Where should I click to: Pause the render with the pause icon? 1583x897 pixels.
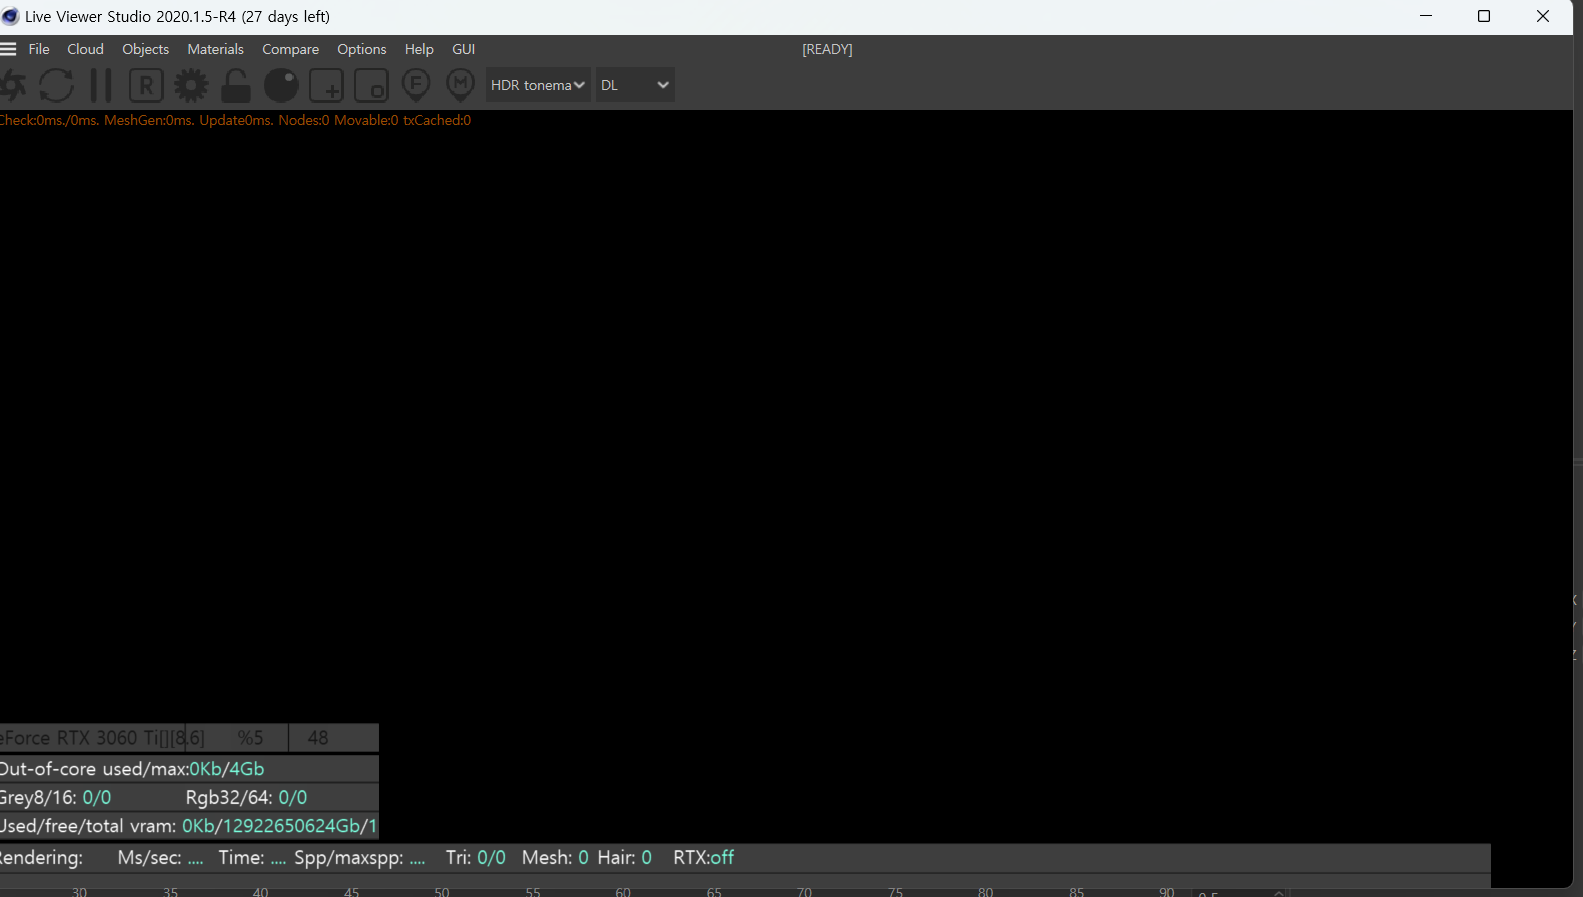[101, 85]
